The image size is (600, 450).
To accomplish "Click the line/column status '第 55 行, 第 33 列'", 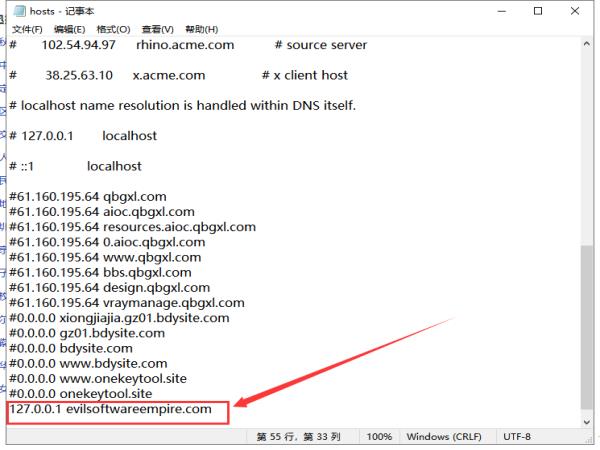I will pos(298,437).
